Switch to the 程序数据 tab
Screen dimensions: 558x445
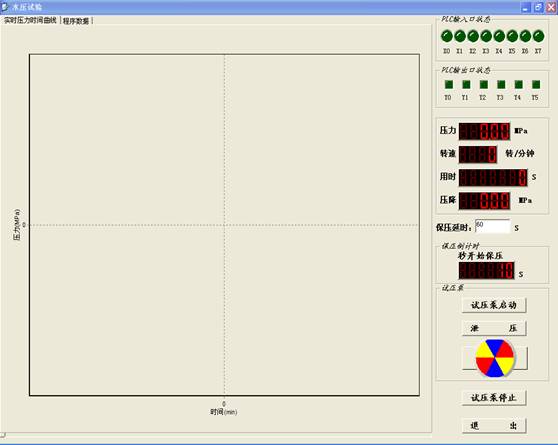76,21
